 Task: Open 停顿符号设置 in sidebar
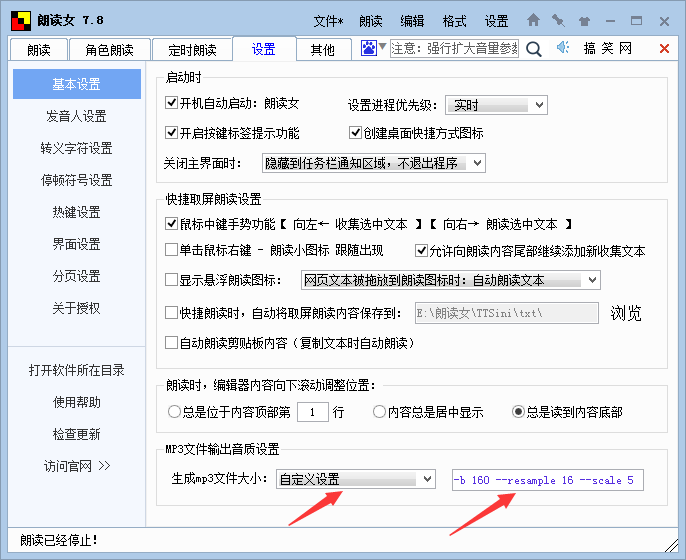point(77,180)
